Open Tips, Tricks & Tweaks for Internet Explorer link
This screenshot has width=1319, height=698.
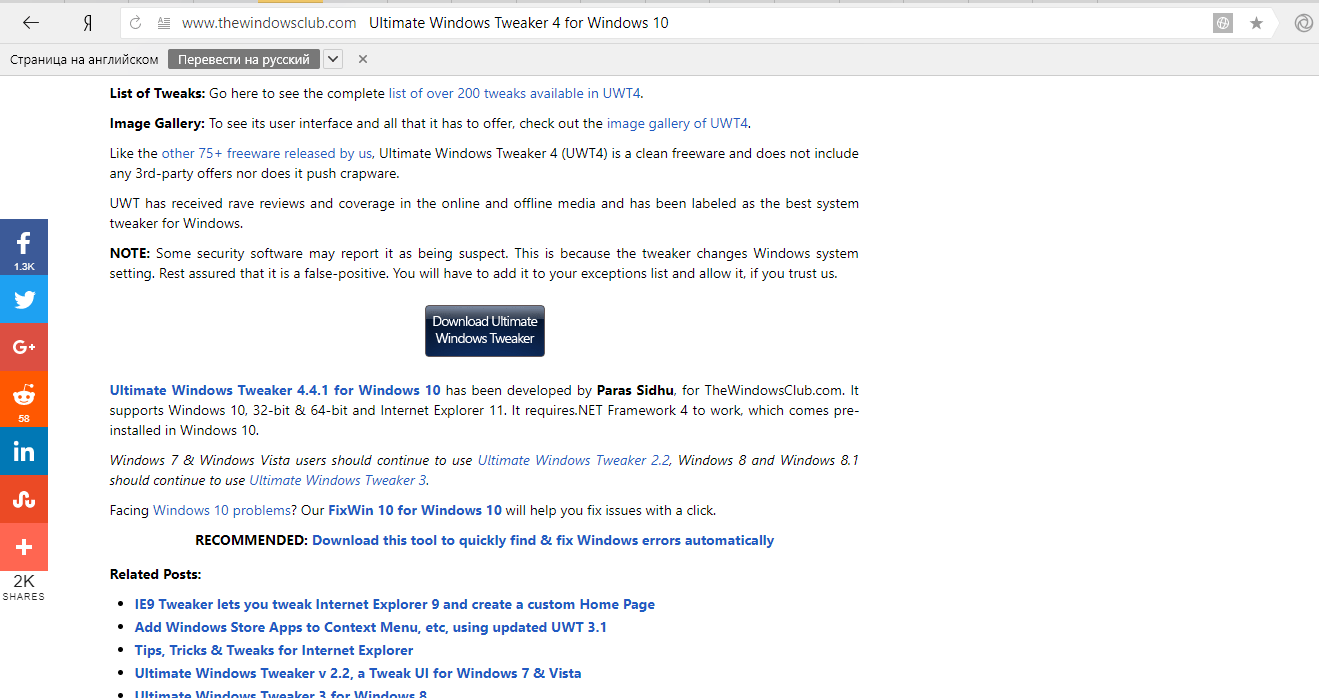[x=274, y=650]
